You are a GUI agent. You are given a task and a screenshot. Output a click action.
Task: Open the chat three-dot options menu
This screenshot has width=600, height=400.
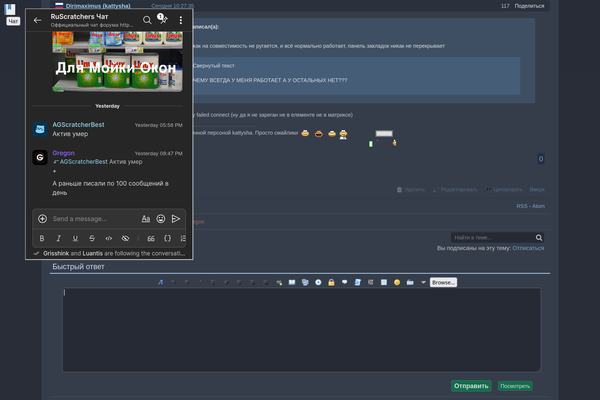180,20
